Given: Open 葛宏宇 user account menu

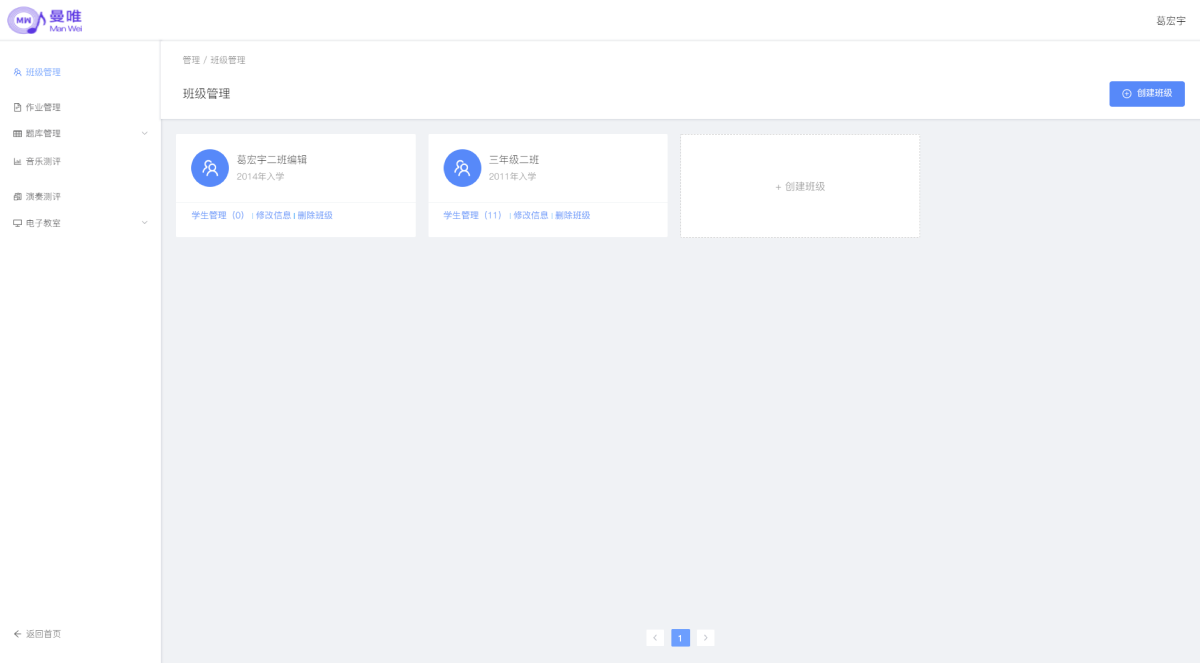Looking at the screenshot, I should pos(1170,21).
